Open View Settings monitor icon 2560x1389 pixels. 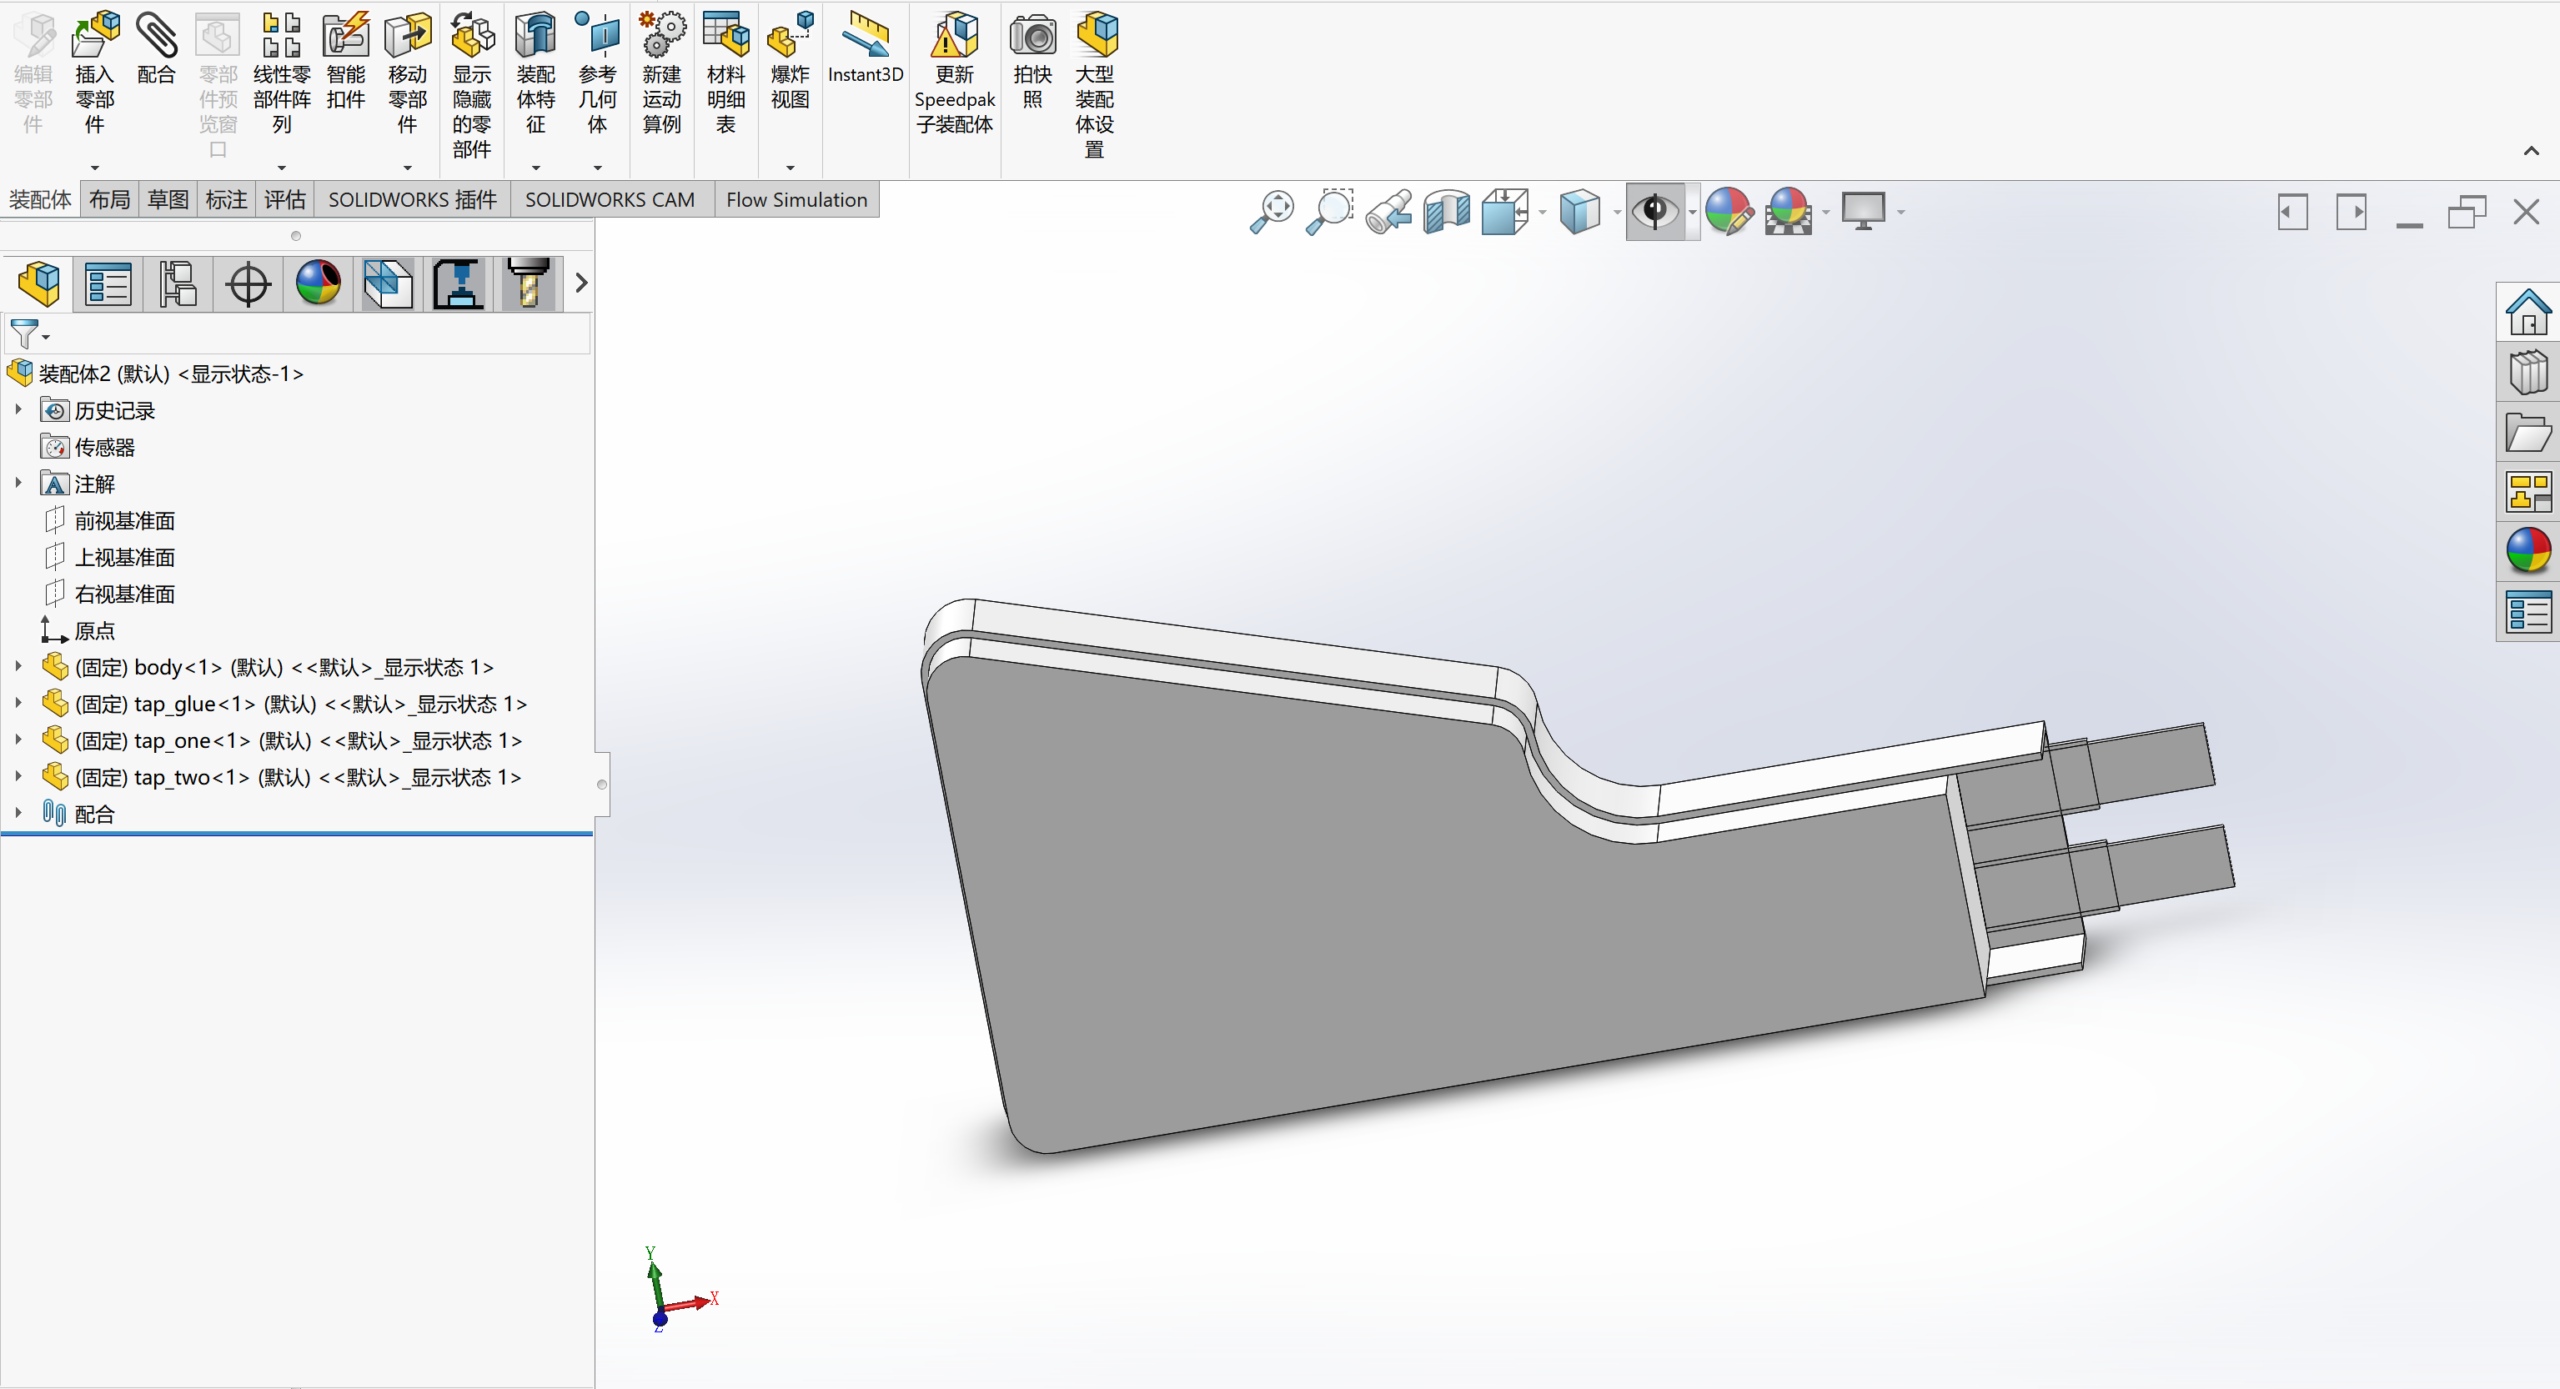(x=1864, y=212)
